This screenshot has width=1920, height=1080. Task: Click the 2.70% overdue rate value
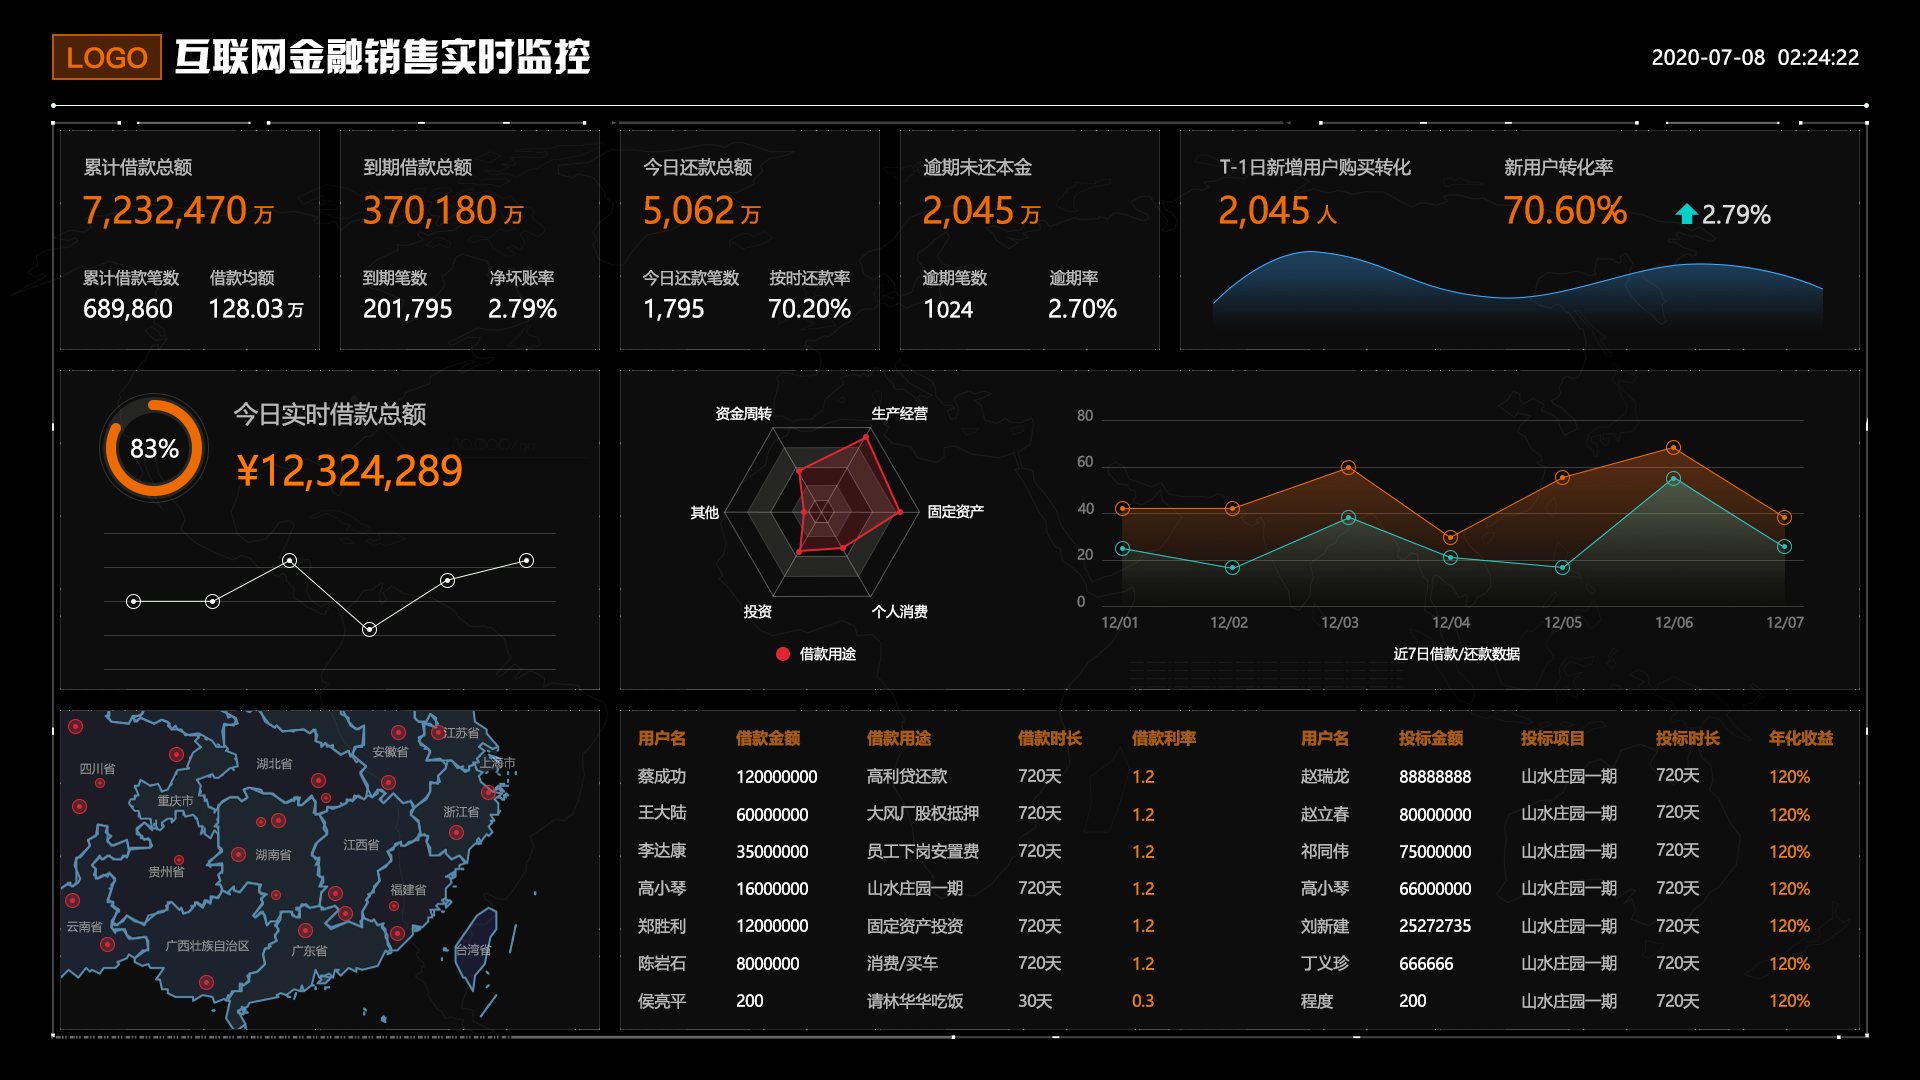(1082, 309)
